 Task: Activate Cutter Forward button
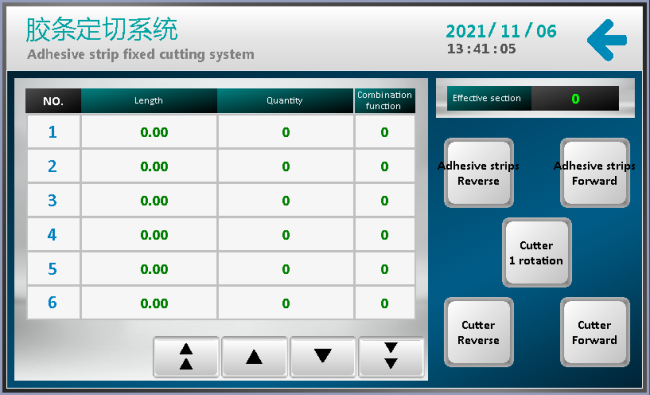[x=595, y=332]
